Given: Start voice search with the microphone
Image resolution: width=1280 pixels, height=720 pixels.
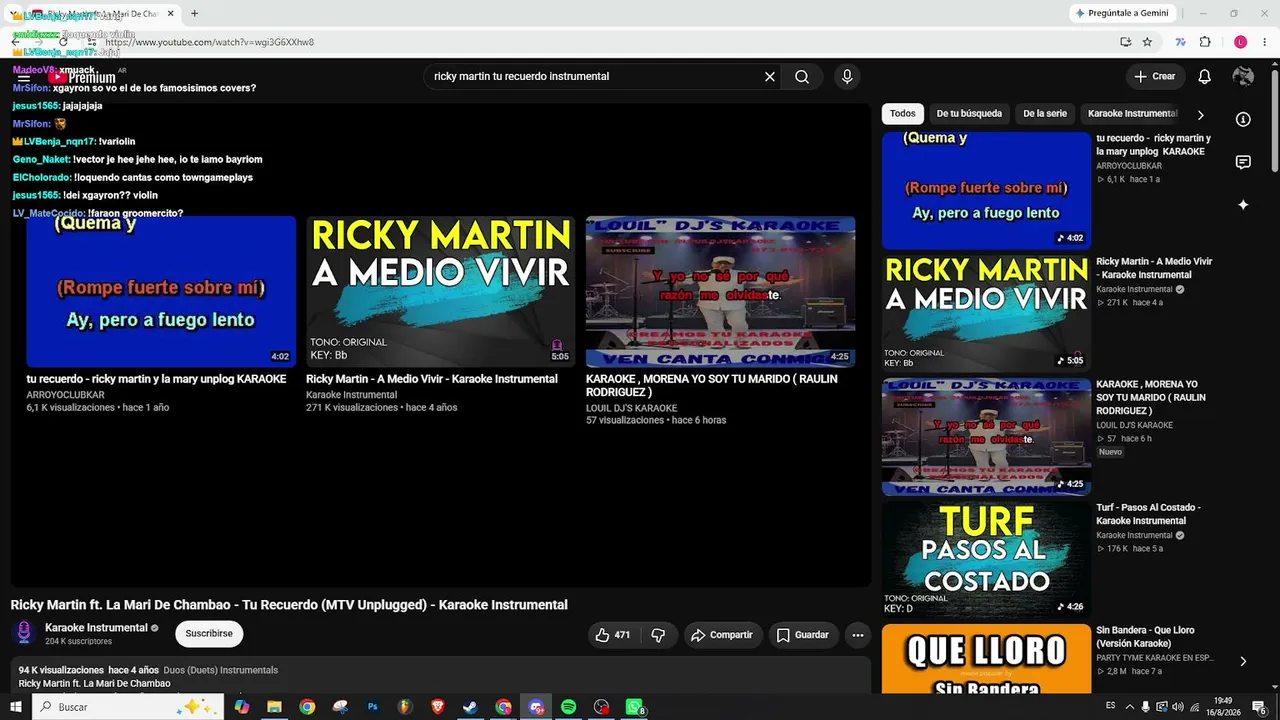Looking at the screenshot, I should (x=847, y=77).
